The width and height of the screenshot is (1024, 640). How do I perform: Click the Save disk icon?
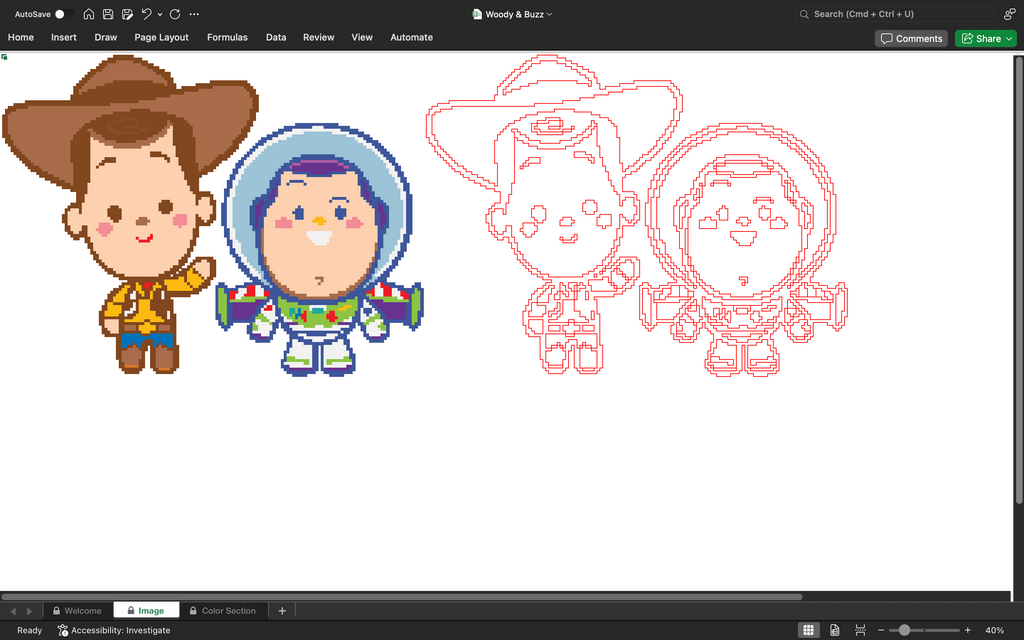[x=108, y=14]
